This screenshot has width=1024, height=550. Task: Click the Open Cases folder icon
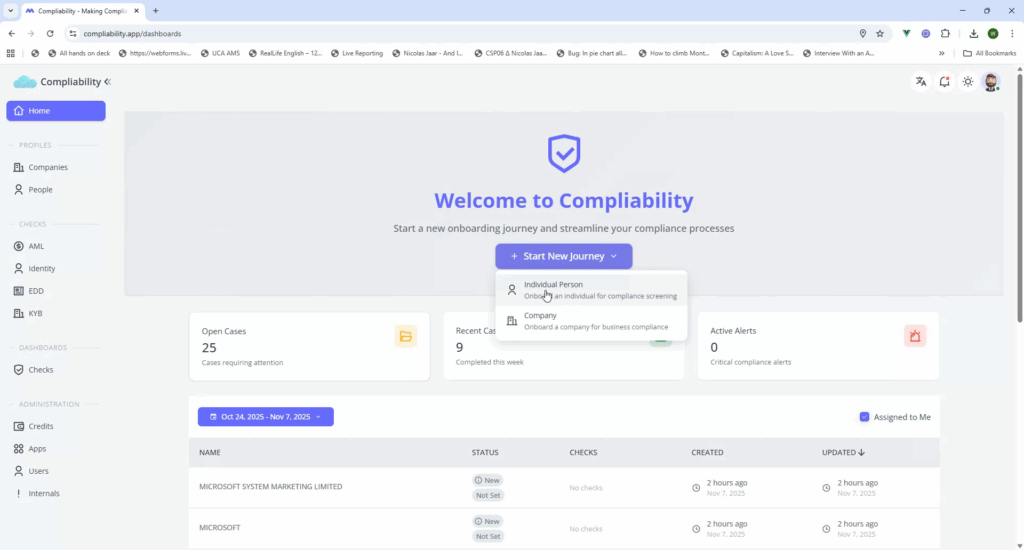coord(405,336)
